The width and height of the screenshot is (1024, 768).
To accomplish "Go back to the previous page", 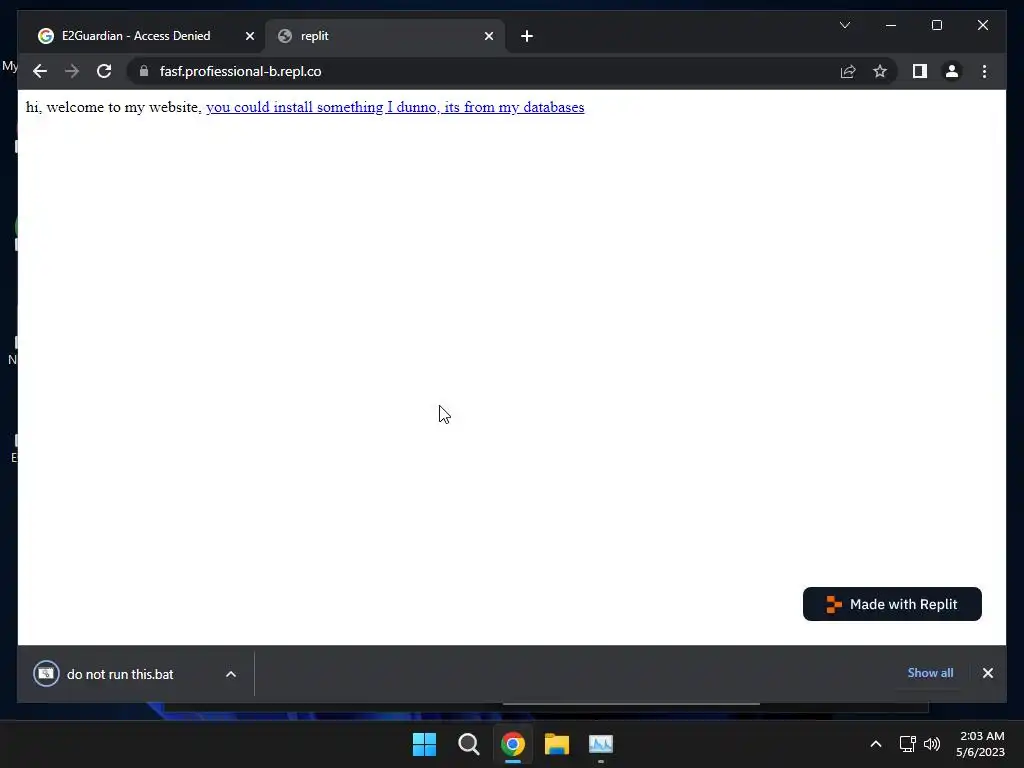I will 40,71.
